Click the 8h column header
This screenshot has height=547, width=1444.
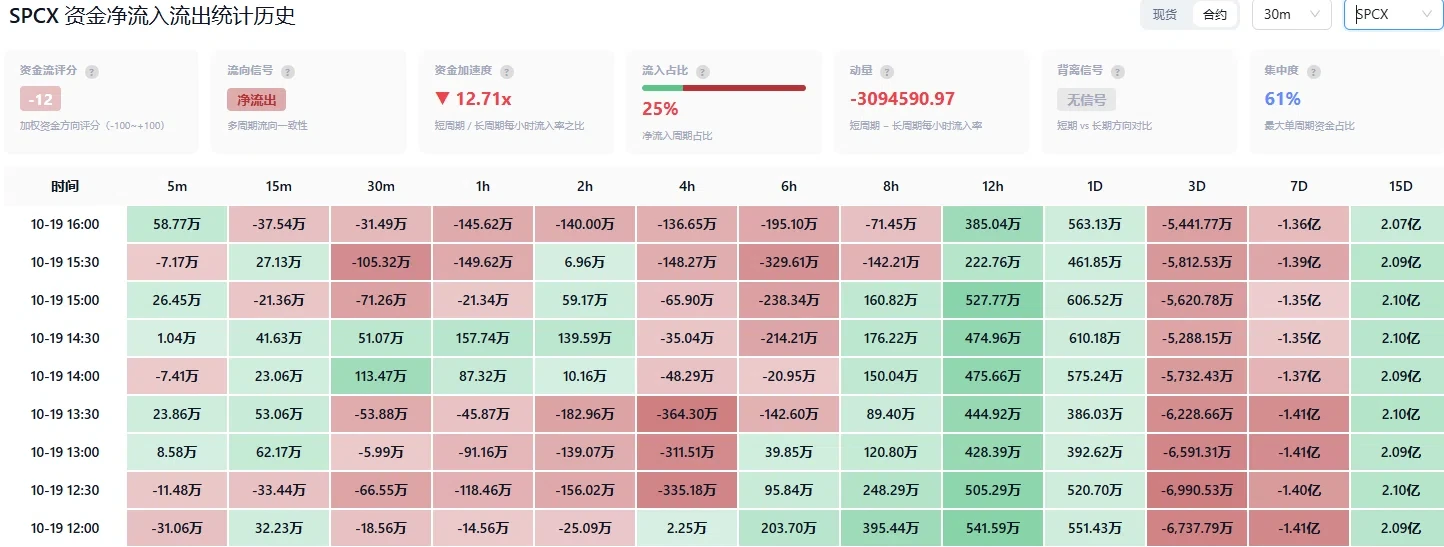coord(891,187)
